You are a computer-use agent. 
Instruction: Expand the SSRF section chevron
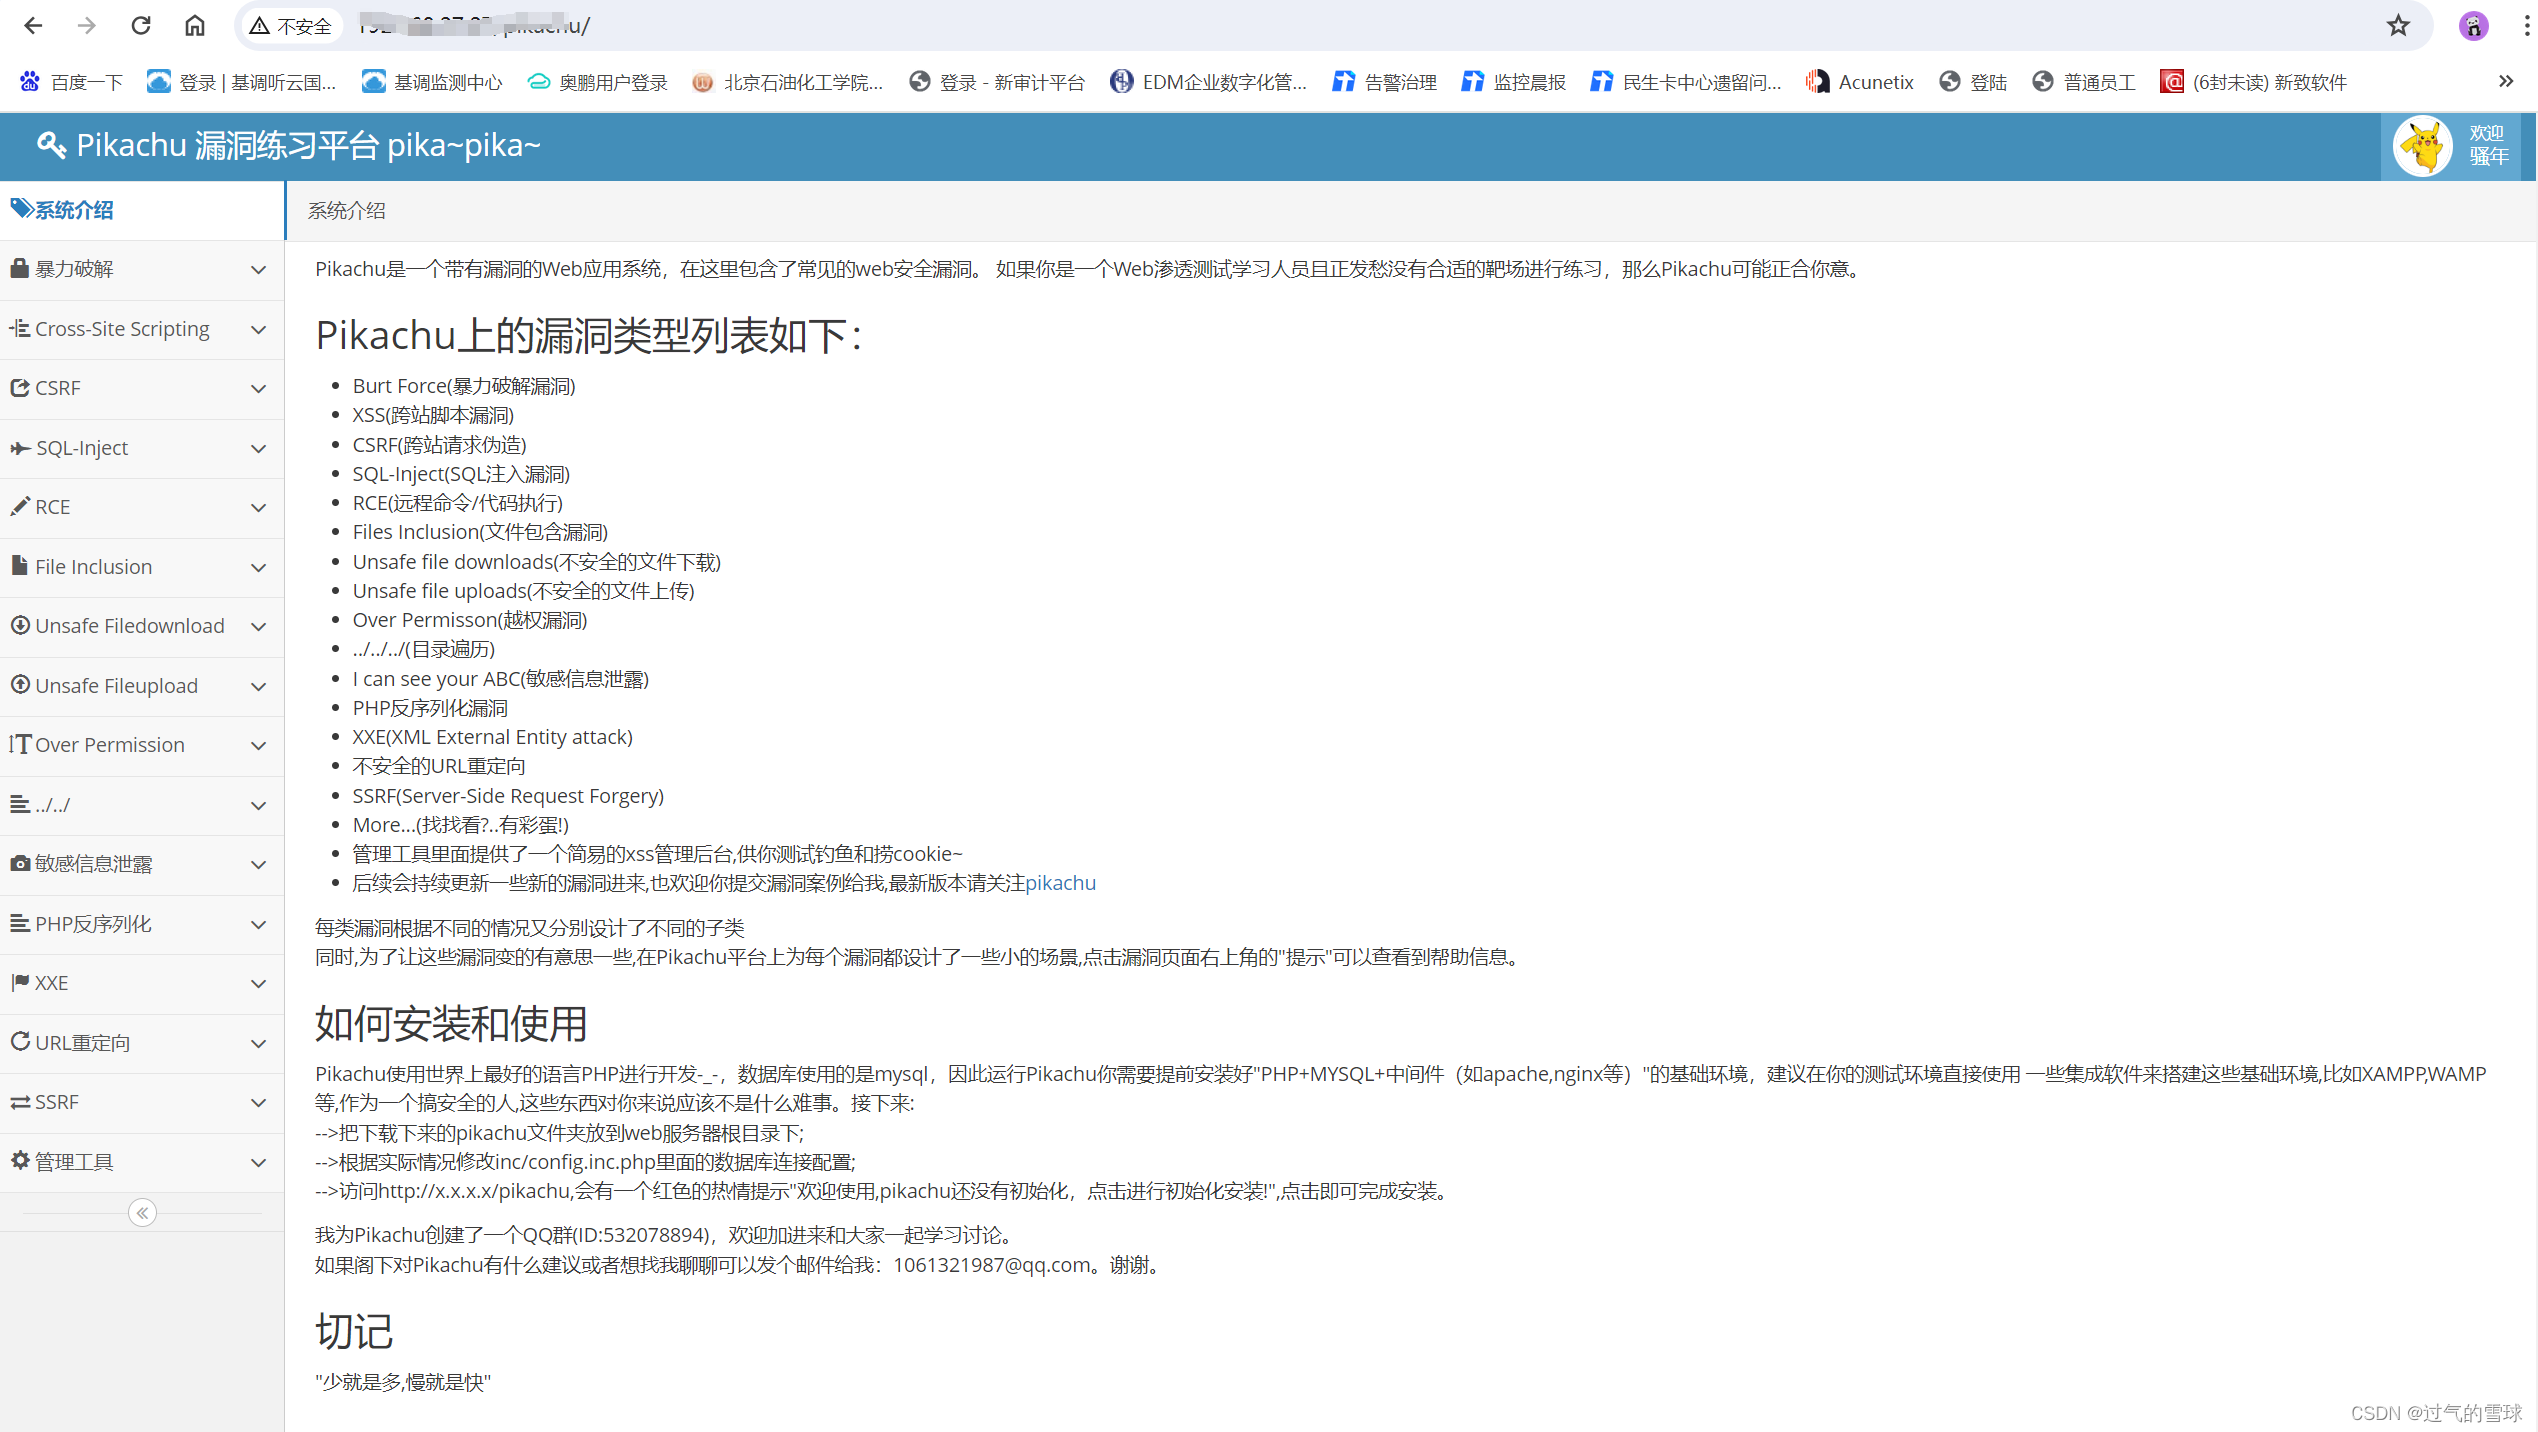click(x=258, y=1103)
